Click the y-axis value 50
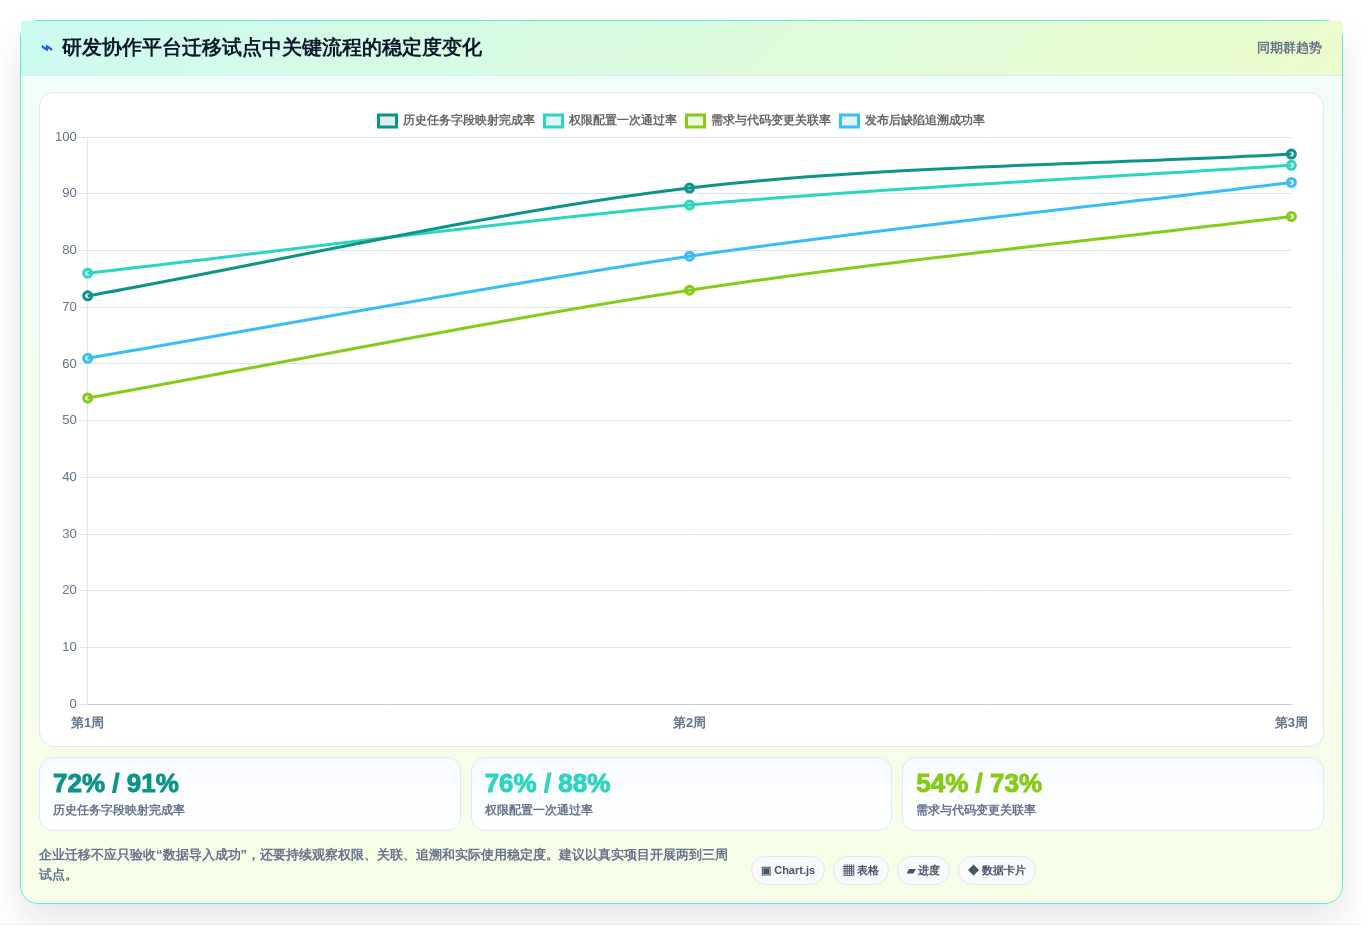 pyautogui.click(x=69, y=420)
